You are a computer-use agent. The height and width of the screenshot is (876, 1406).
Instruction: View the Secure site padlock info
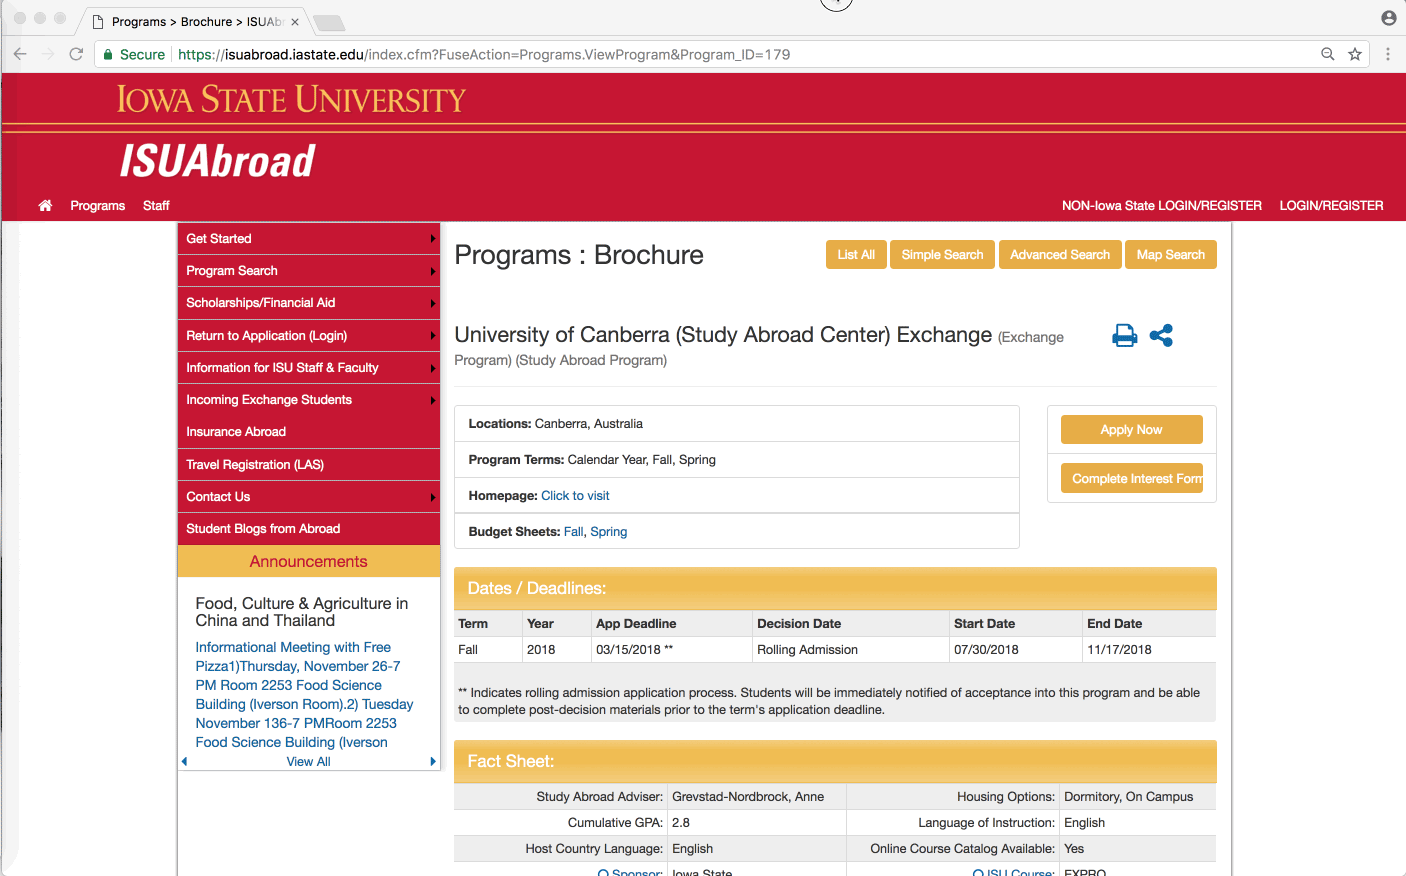[134, 54]
